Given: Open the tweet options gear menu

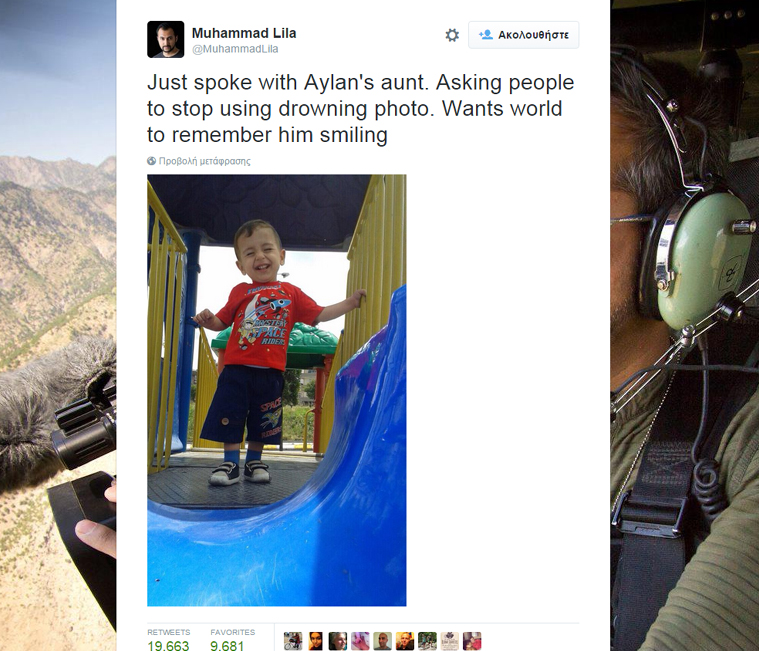Looking at the screenshot, I should click(x=452, y=35).
